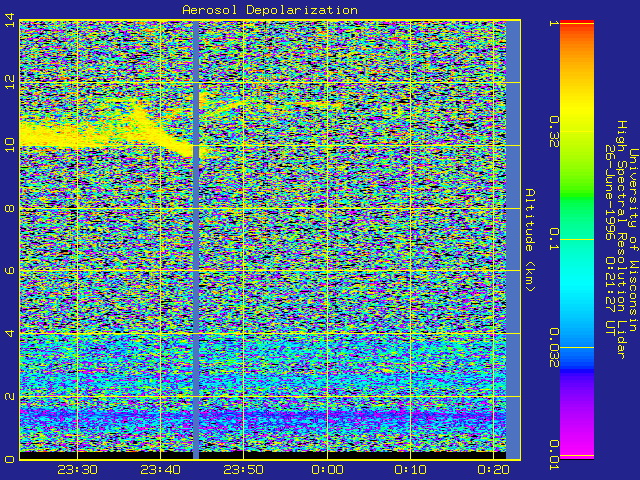Image resolution: width=640 pixels, height=480 pixels.
Task: Click the 4 km altitude tick label
Action: 9,333
